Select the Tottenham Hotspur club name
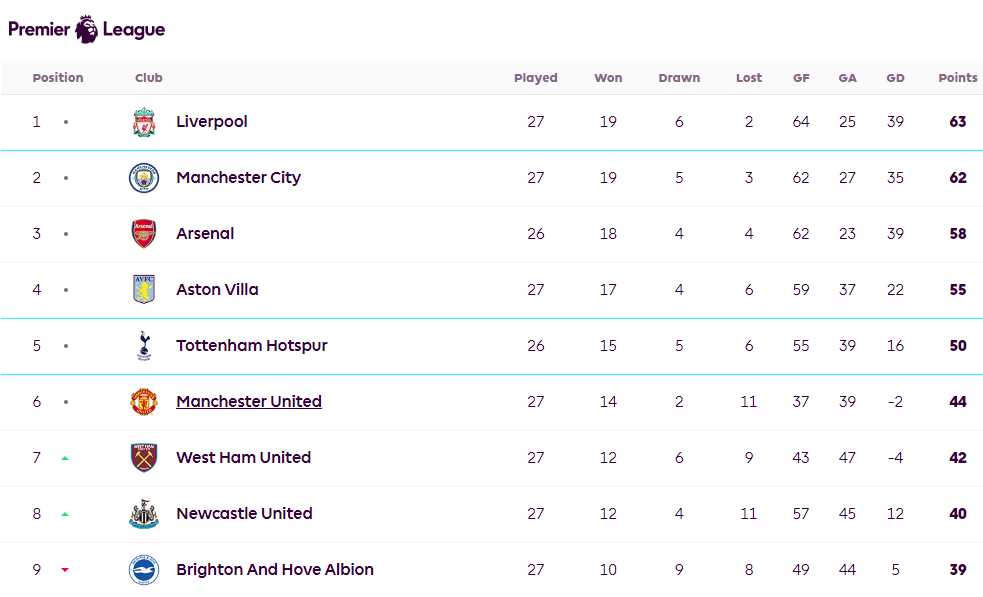The height and width of the screenshot is (597, 983). [x=252, y=346]
